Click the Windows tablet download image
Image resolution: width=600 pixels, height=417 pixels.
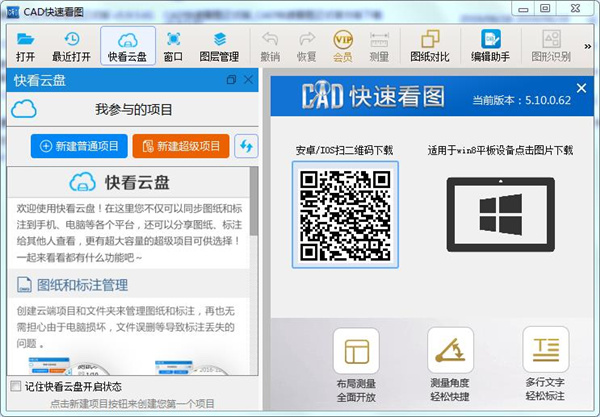[x=501, y=215]
